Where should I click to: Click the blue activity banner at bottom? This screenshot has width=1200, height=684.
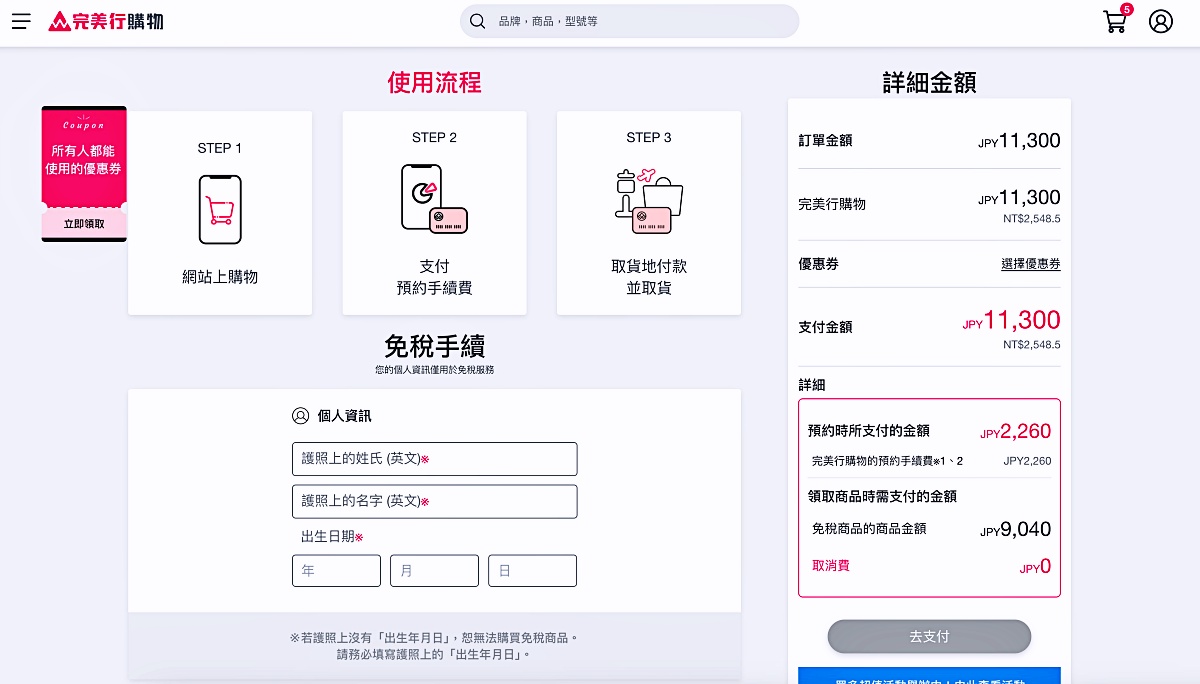(x=929, y=676)
